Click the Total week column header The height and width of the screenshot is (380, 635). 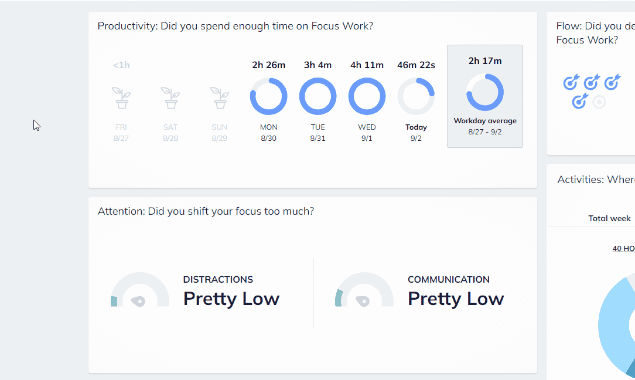point(609,218)
